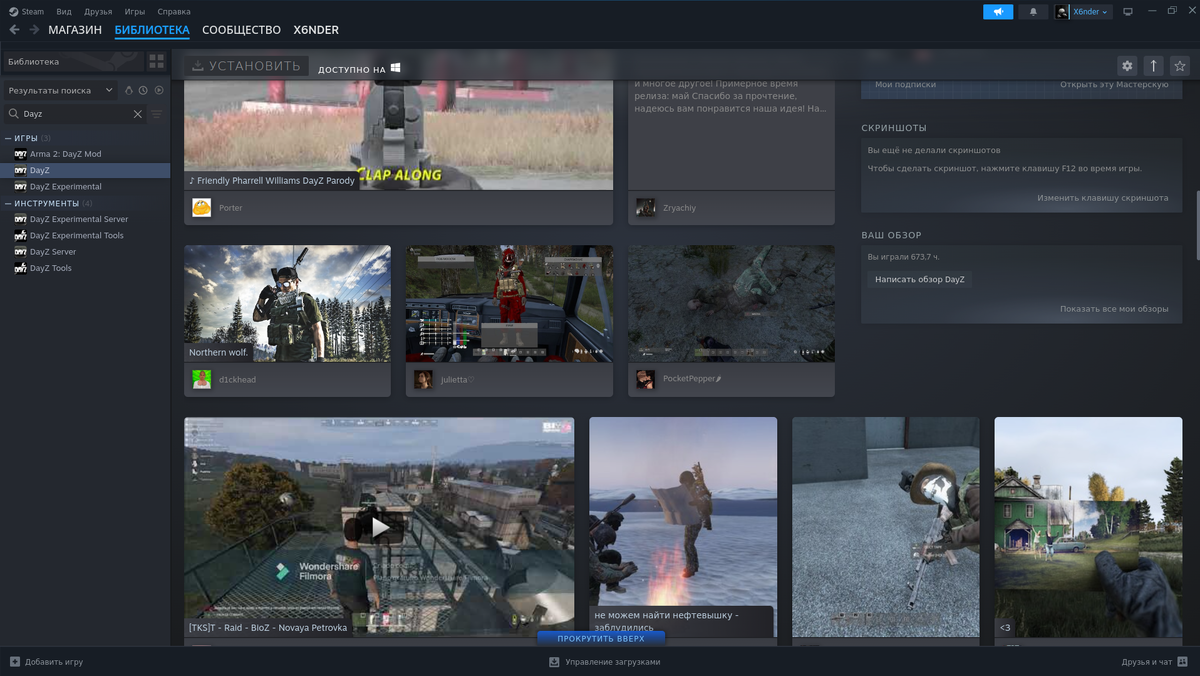1200x676 pixels.
Task: Open the Вид menu
Action: (x=63, y=11)
